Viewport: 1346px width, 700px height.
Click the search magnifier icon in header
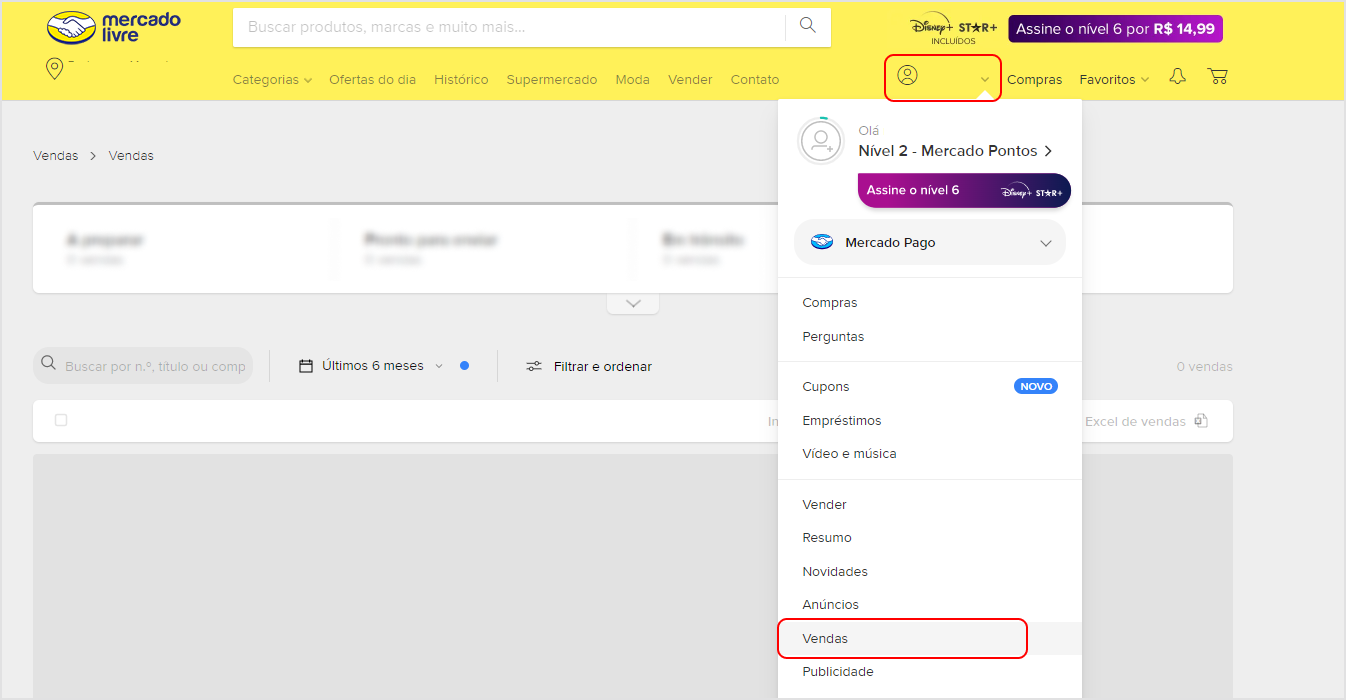[x=808, y=26]
